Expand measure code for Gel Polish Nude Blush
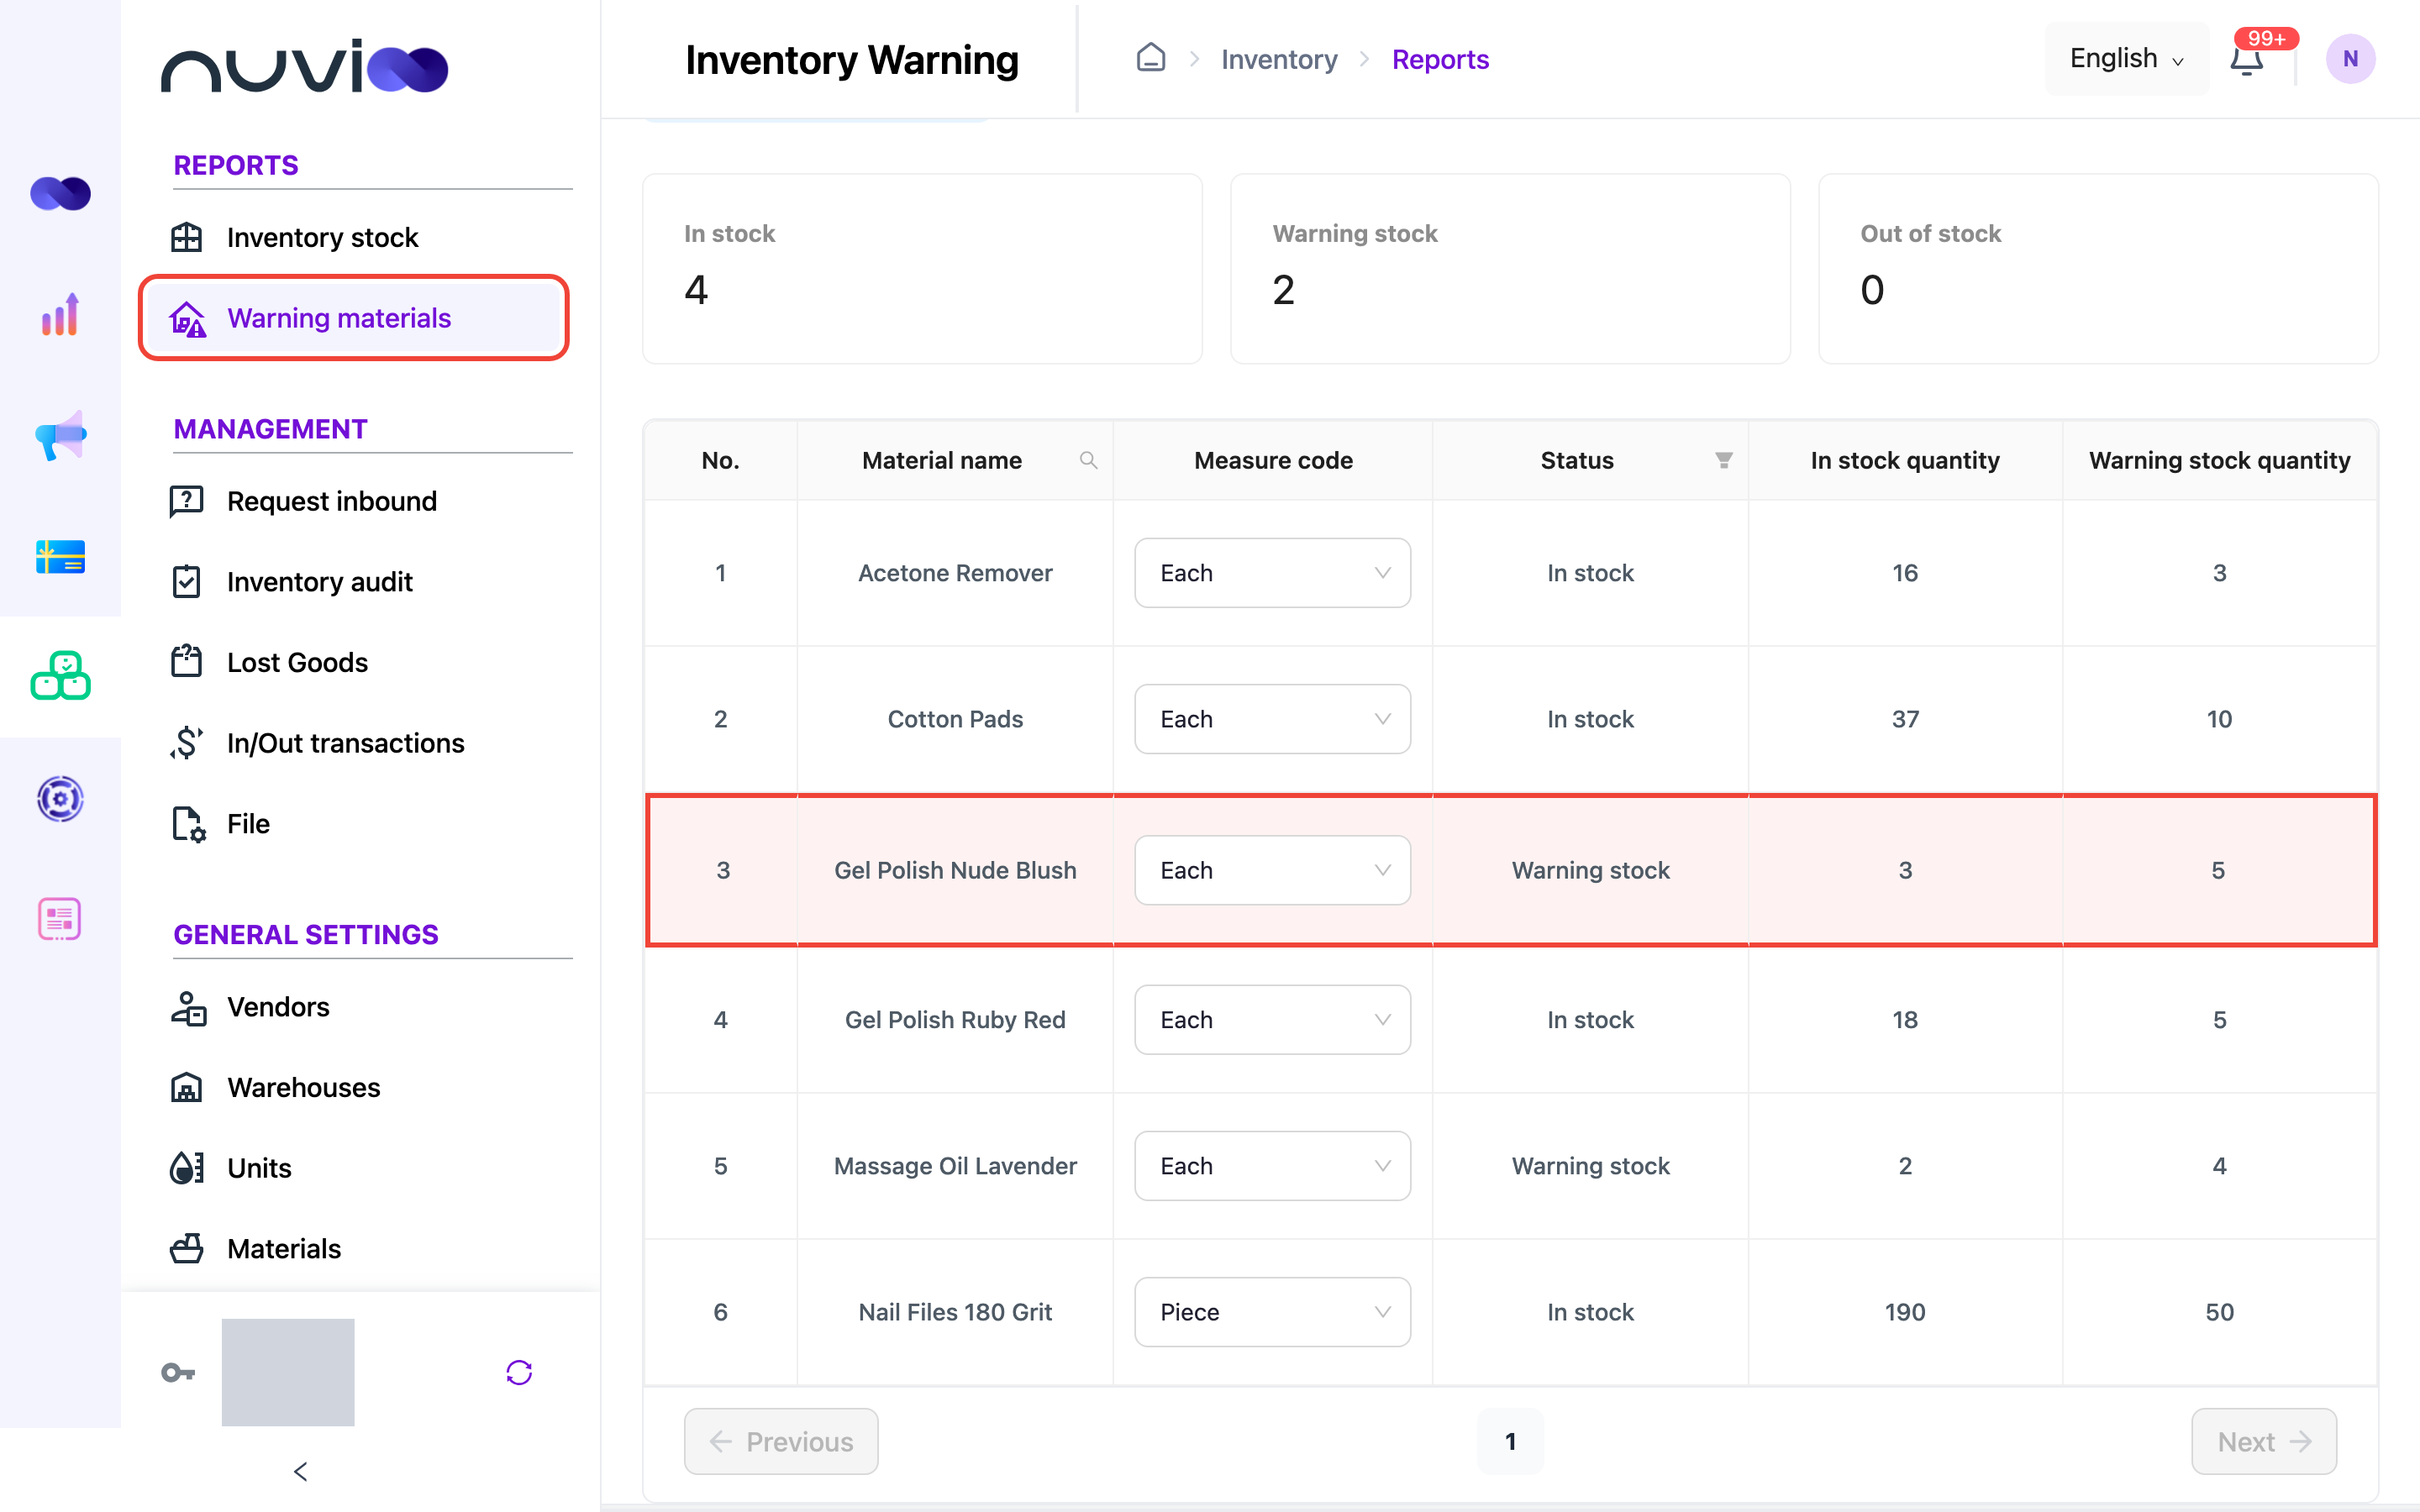Image resolution: width=2420 pixels, height=1512 pixels. (1272, 870)
